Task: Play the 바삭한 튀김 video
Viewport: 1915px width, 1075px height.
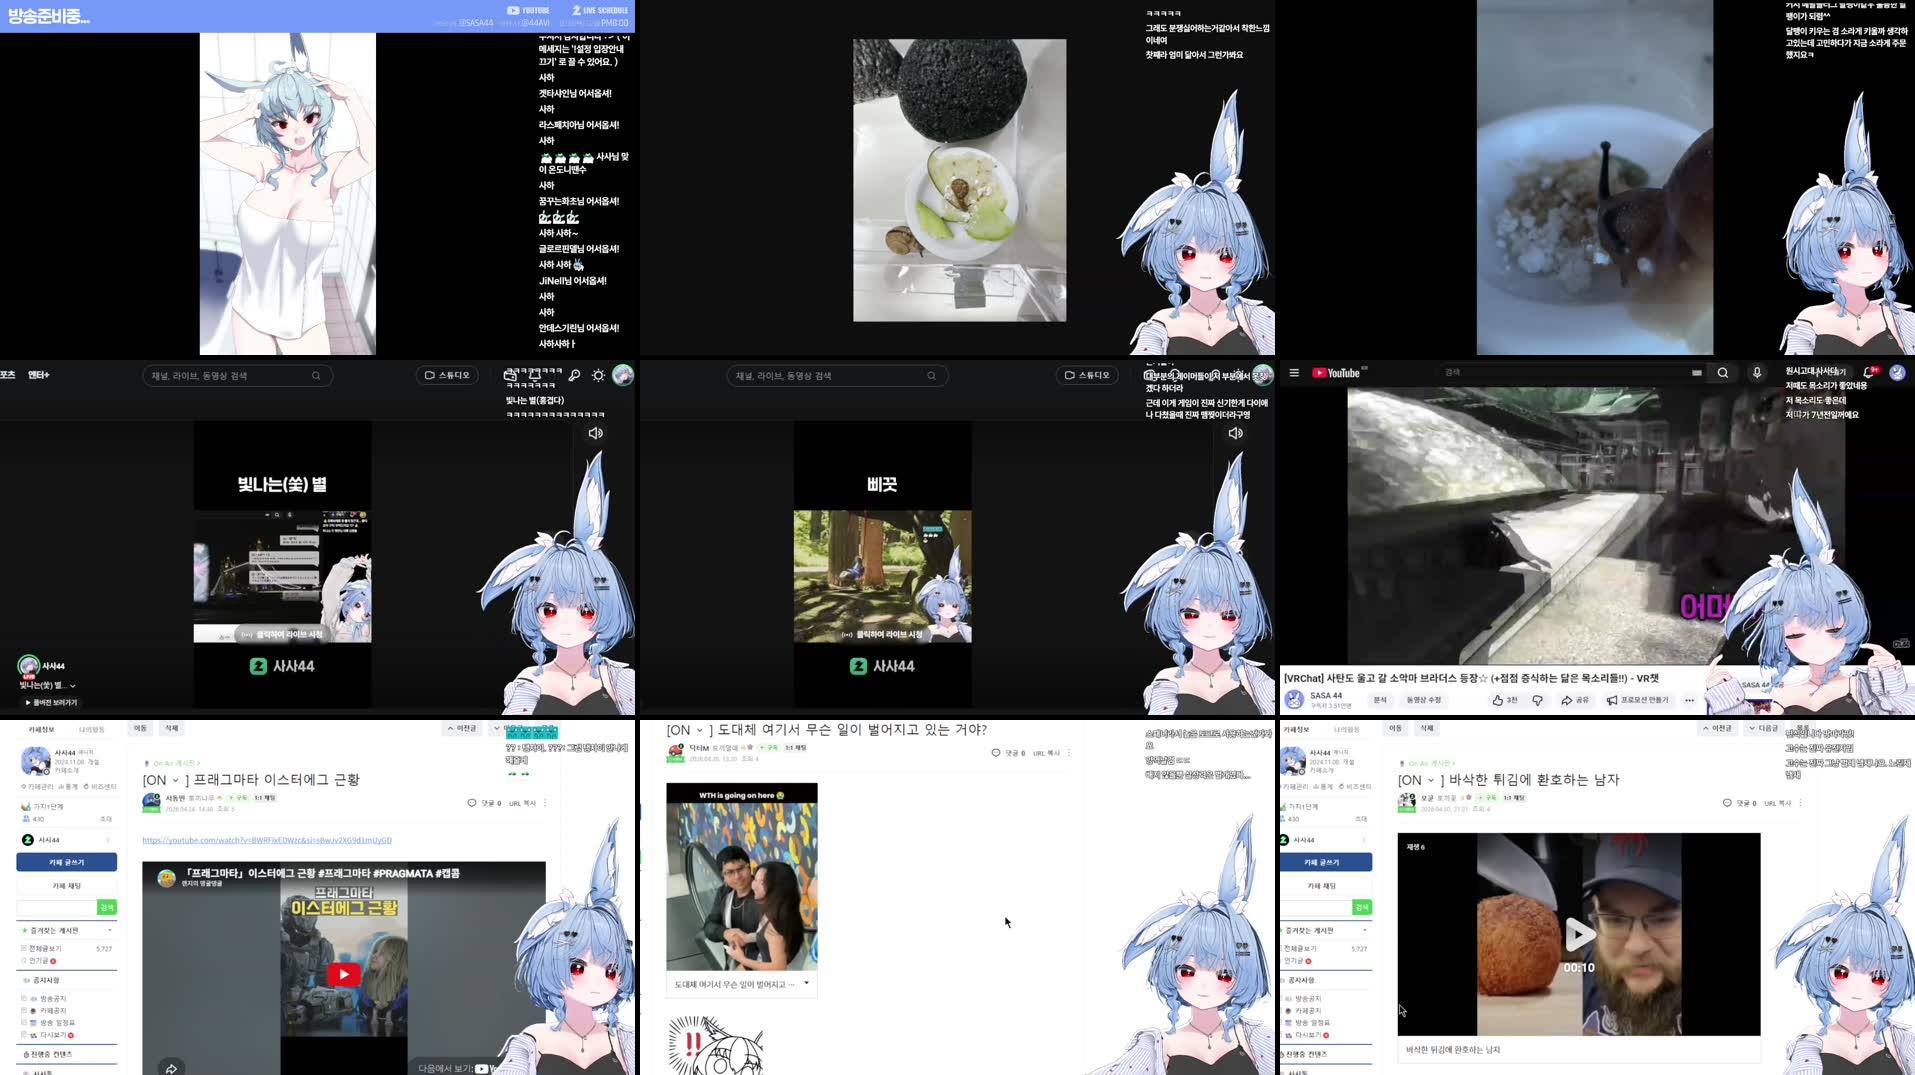Action: pos(1579,934)
